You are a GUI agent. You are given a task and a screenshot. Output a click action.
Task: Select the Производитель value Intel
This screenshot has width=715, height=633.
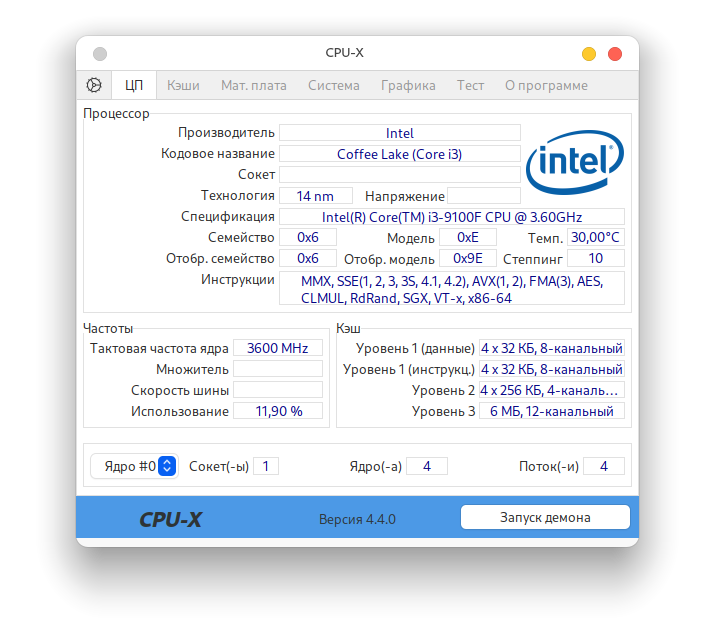[x=400, y=133]
